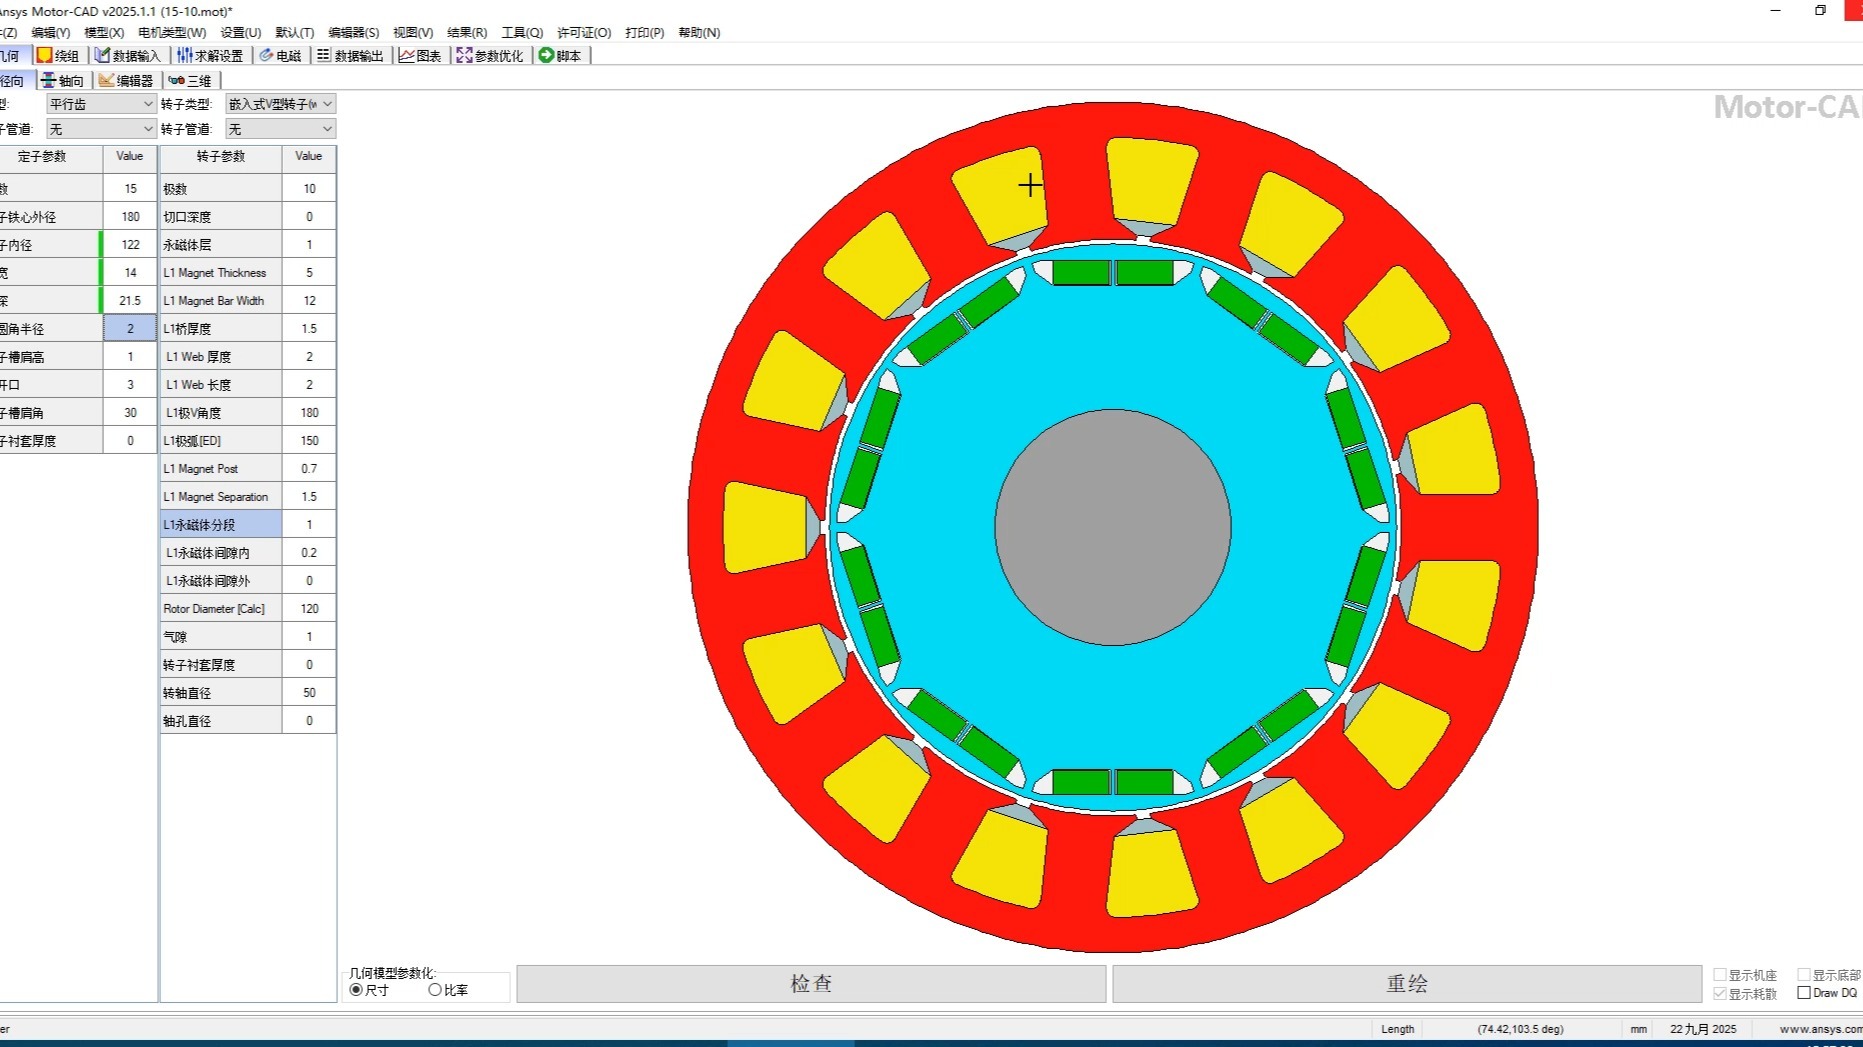The height and width of the screenshot is (1047, 1863).
Task: Edit the stator value cell showing 21.5
Action: [130, 301]
